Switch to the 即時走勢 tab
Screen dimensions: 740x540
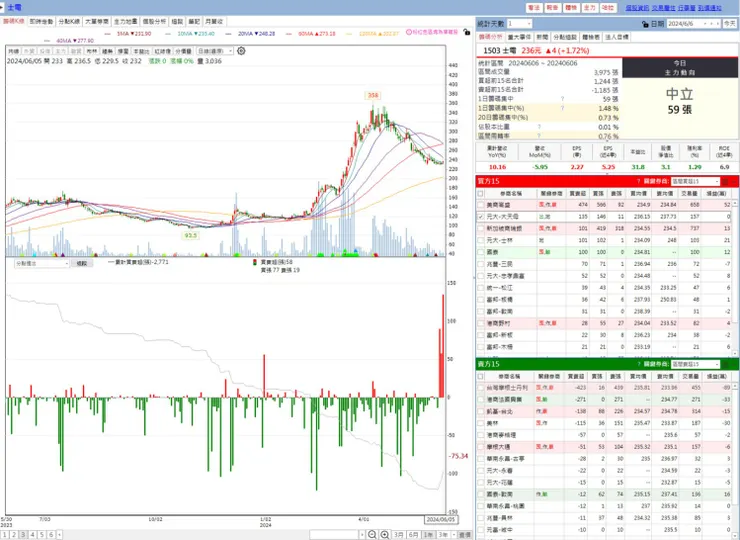(42, 22)
